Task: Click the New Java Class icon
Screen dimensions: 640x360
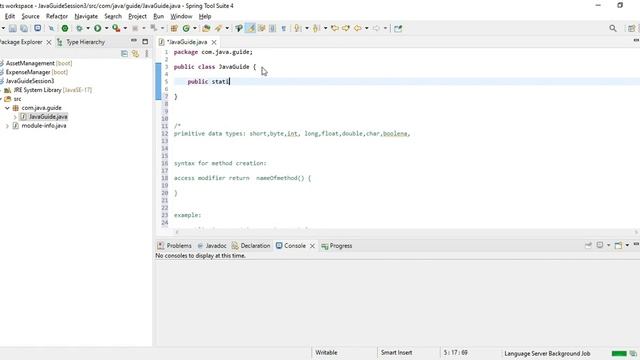Action: click(x=186, y=28)
